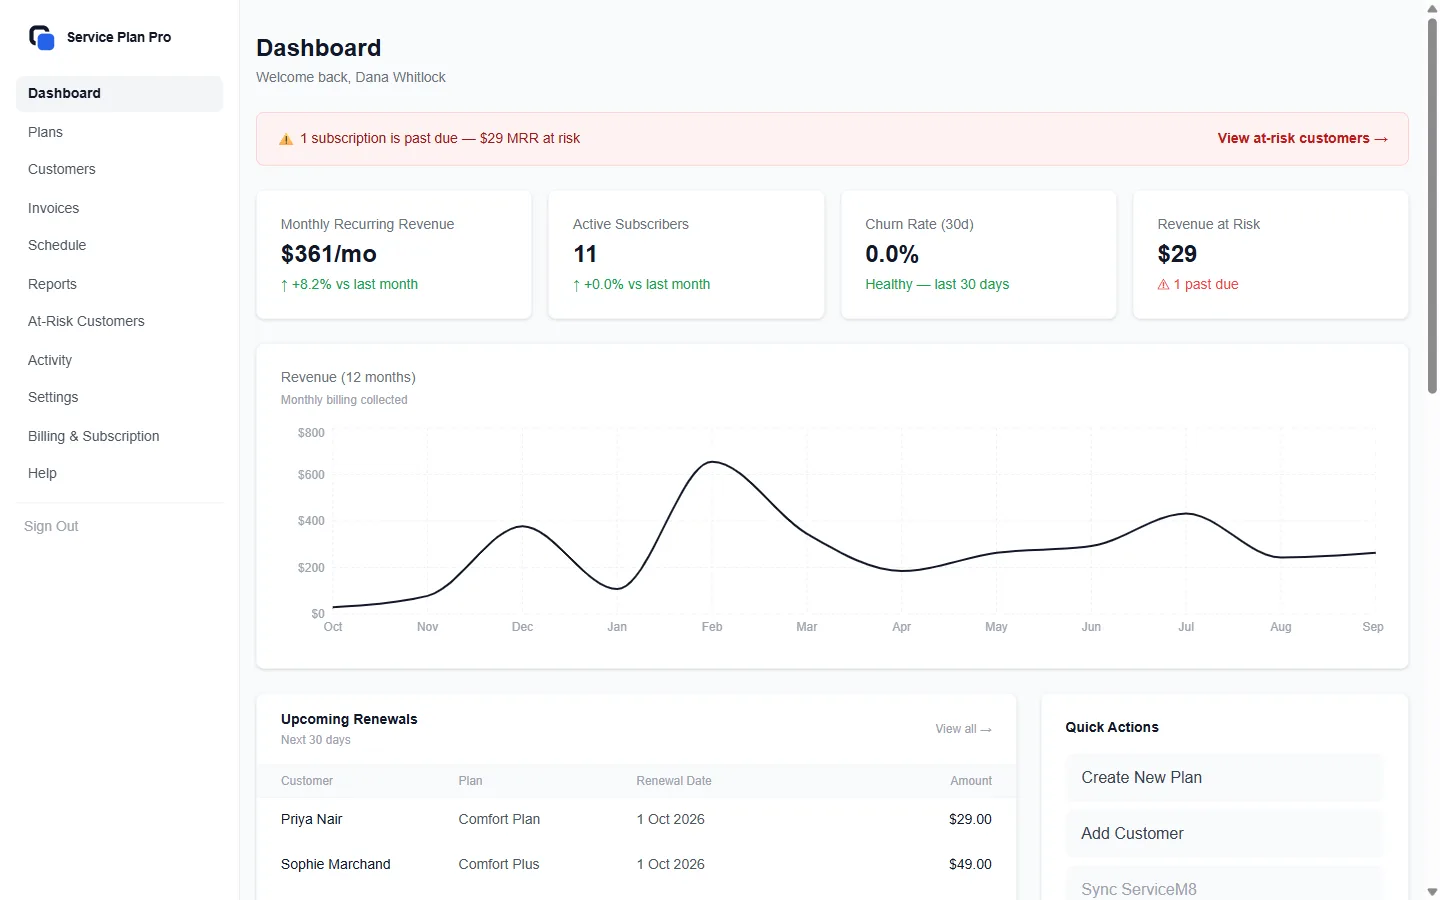Image resolution: width=1440 pixels, height=900 pixels.
Task: Follow the View at-risk customers link
Action: pyautogui.click(x=1302, y=139)
